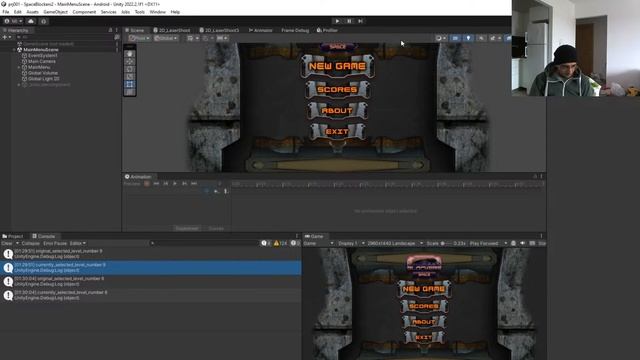Screen dimensions: 640x360
Task: Select EventSystem1 in the Hierarchy
Action: (x=42, y=56)
